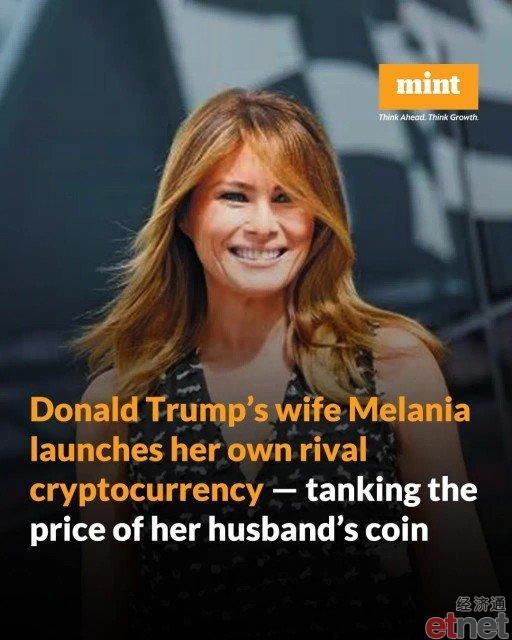Click the 经济通 Chinese text watermark
512x640 pixels.
click(480, 604)
